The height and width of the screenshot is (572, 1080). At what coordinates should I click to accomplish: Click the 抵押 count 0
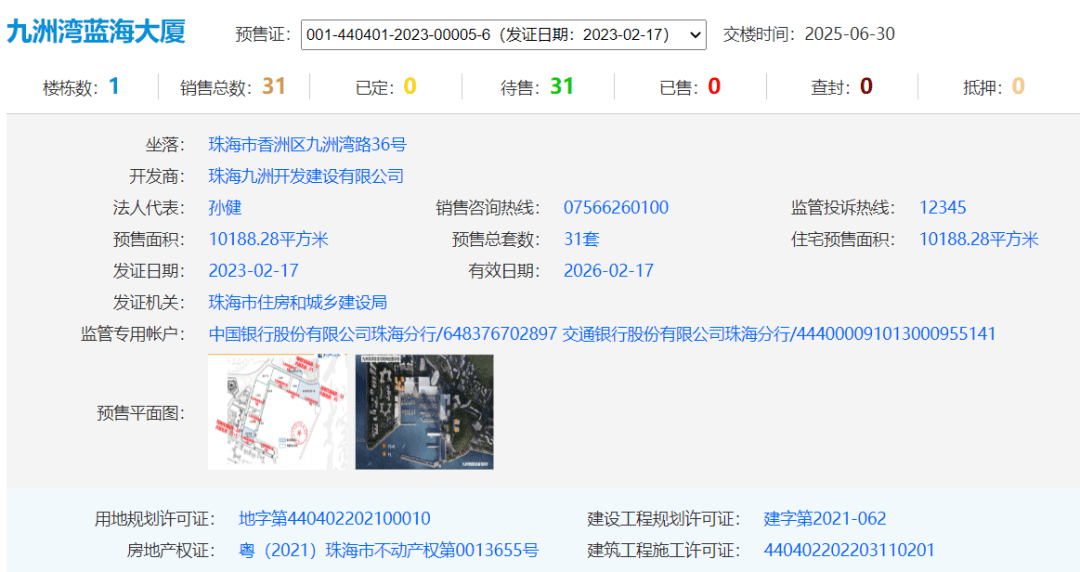click(x=1018, y=86)
